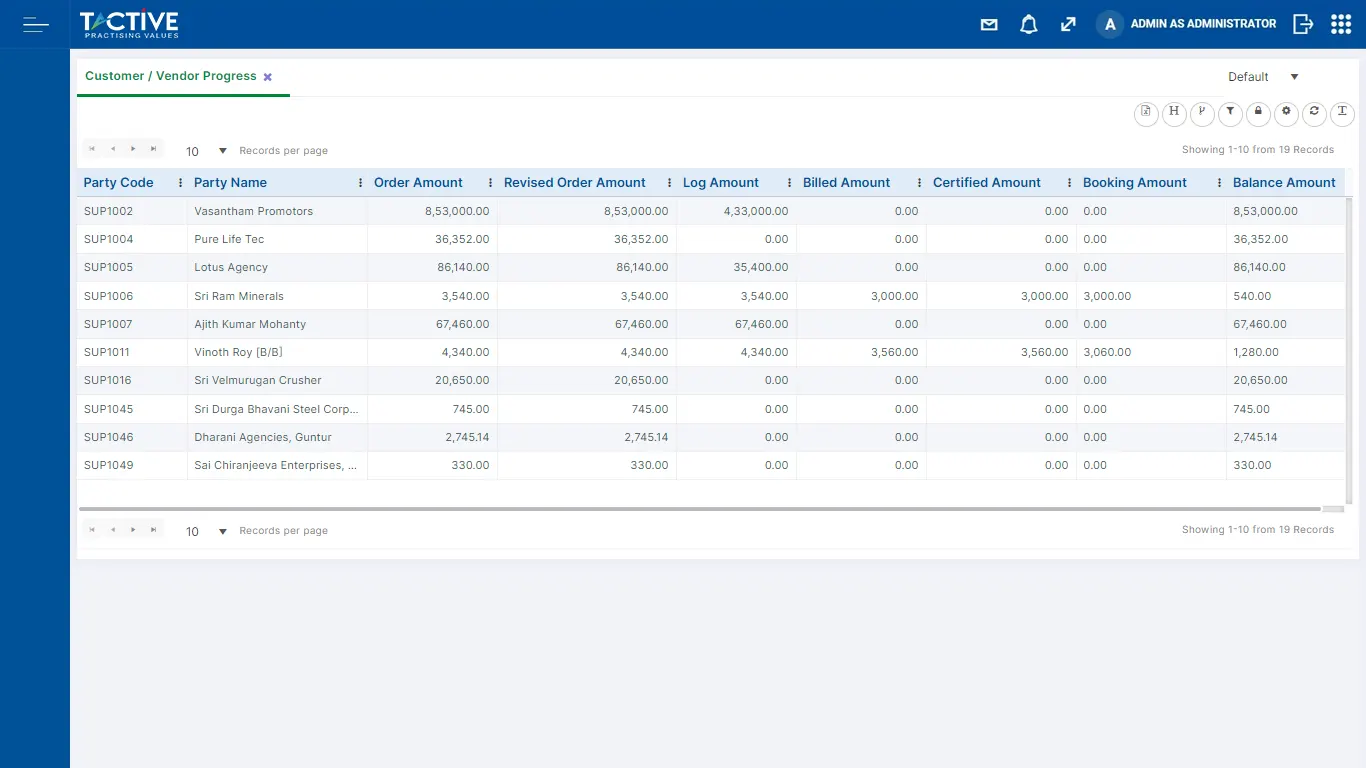Go to next page in top pager
The image size is (1366, 768).
point(133,149)
